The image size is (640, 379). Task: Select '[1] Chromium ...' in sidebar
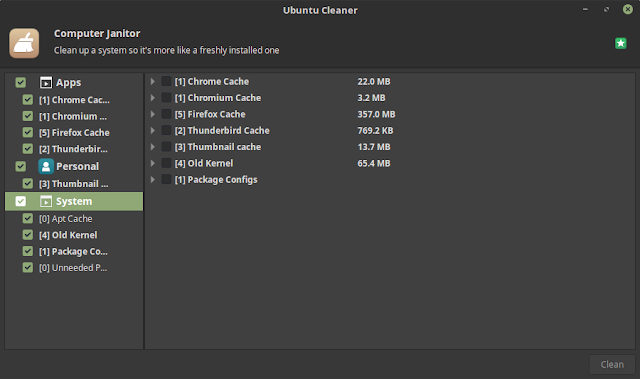coord(73,116)
